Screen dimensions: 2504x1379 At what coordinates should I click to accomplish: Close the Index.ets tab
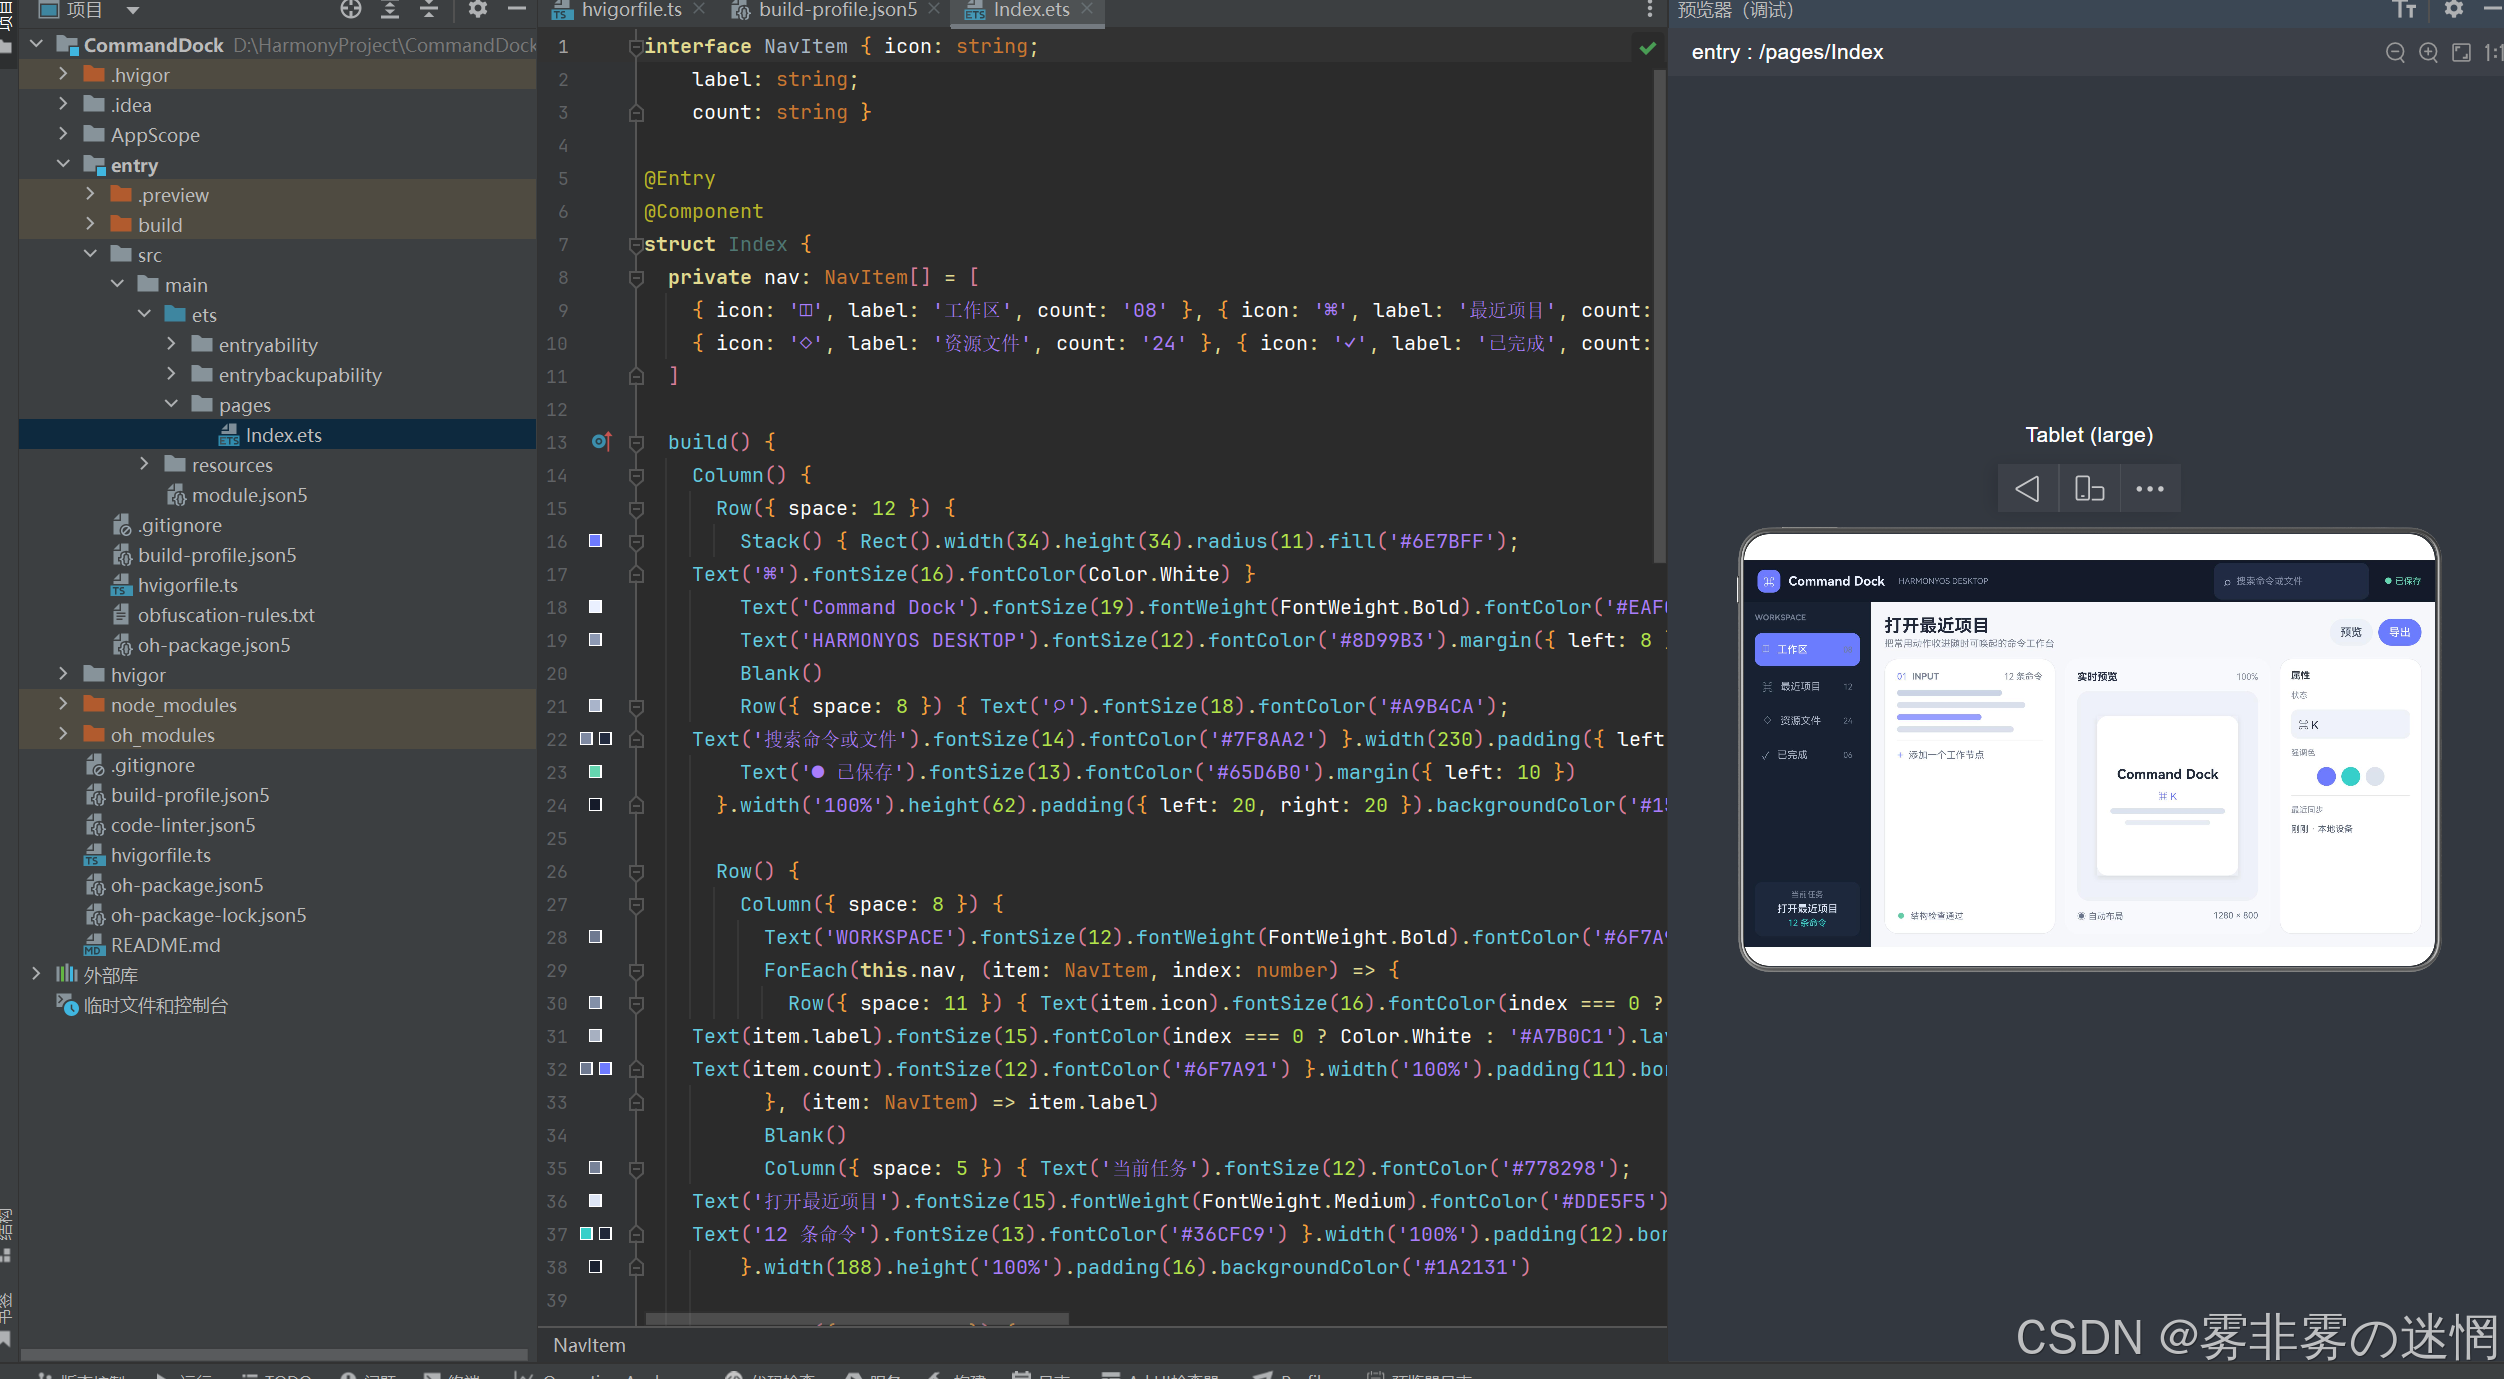tap(1087, 9)
